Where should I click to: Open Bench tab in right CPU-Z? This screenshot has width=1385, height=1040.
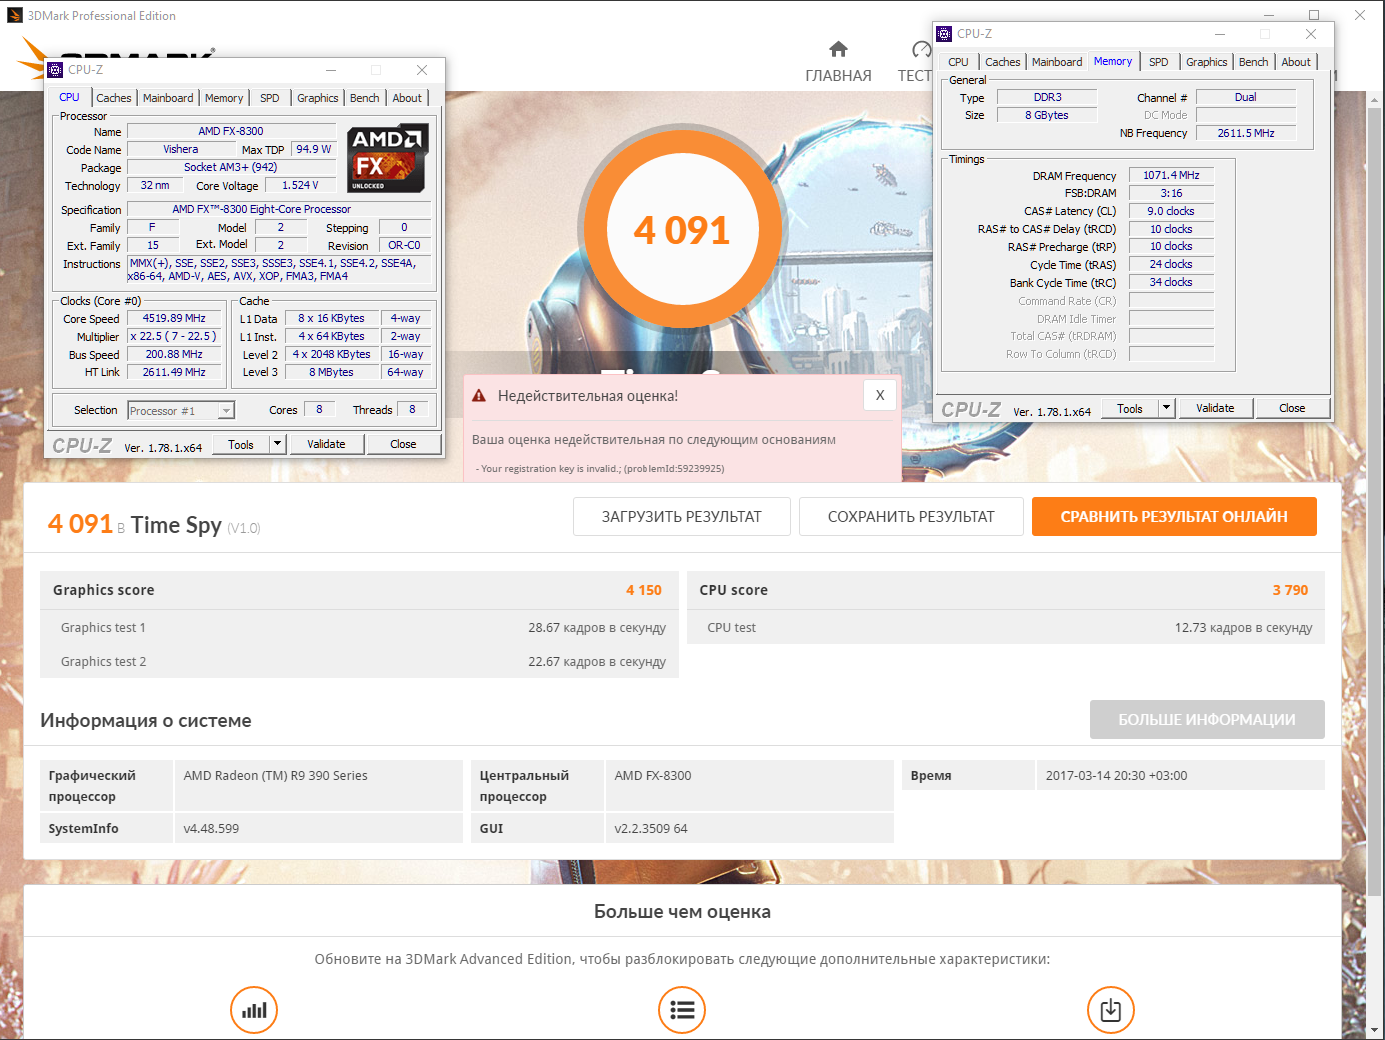tap(1254, 62)
